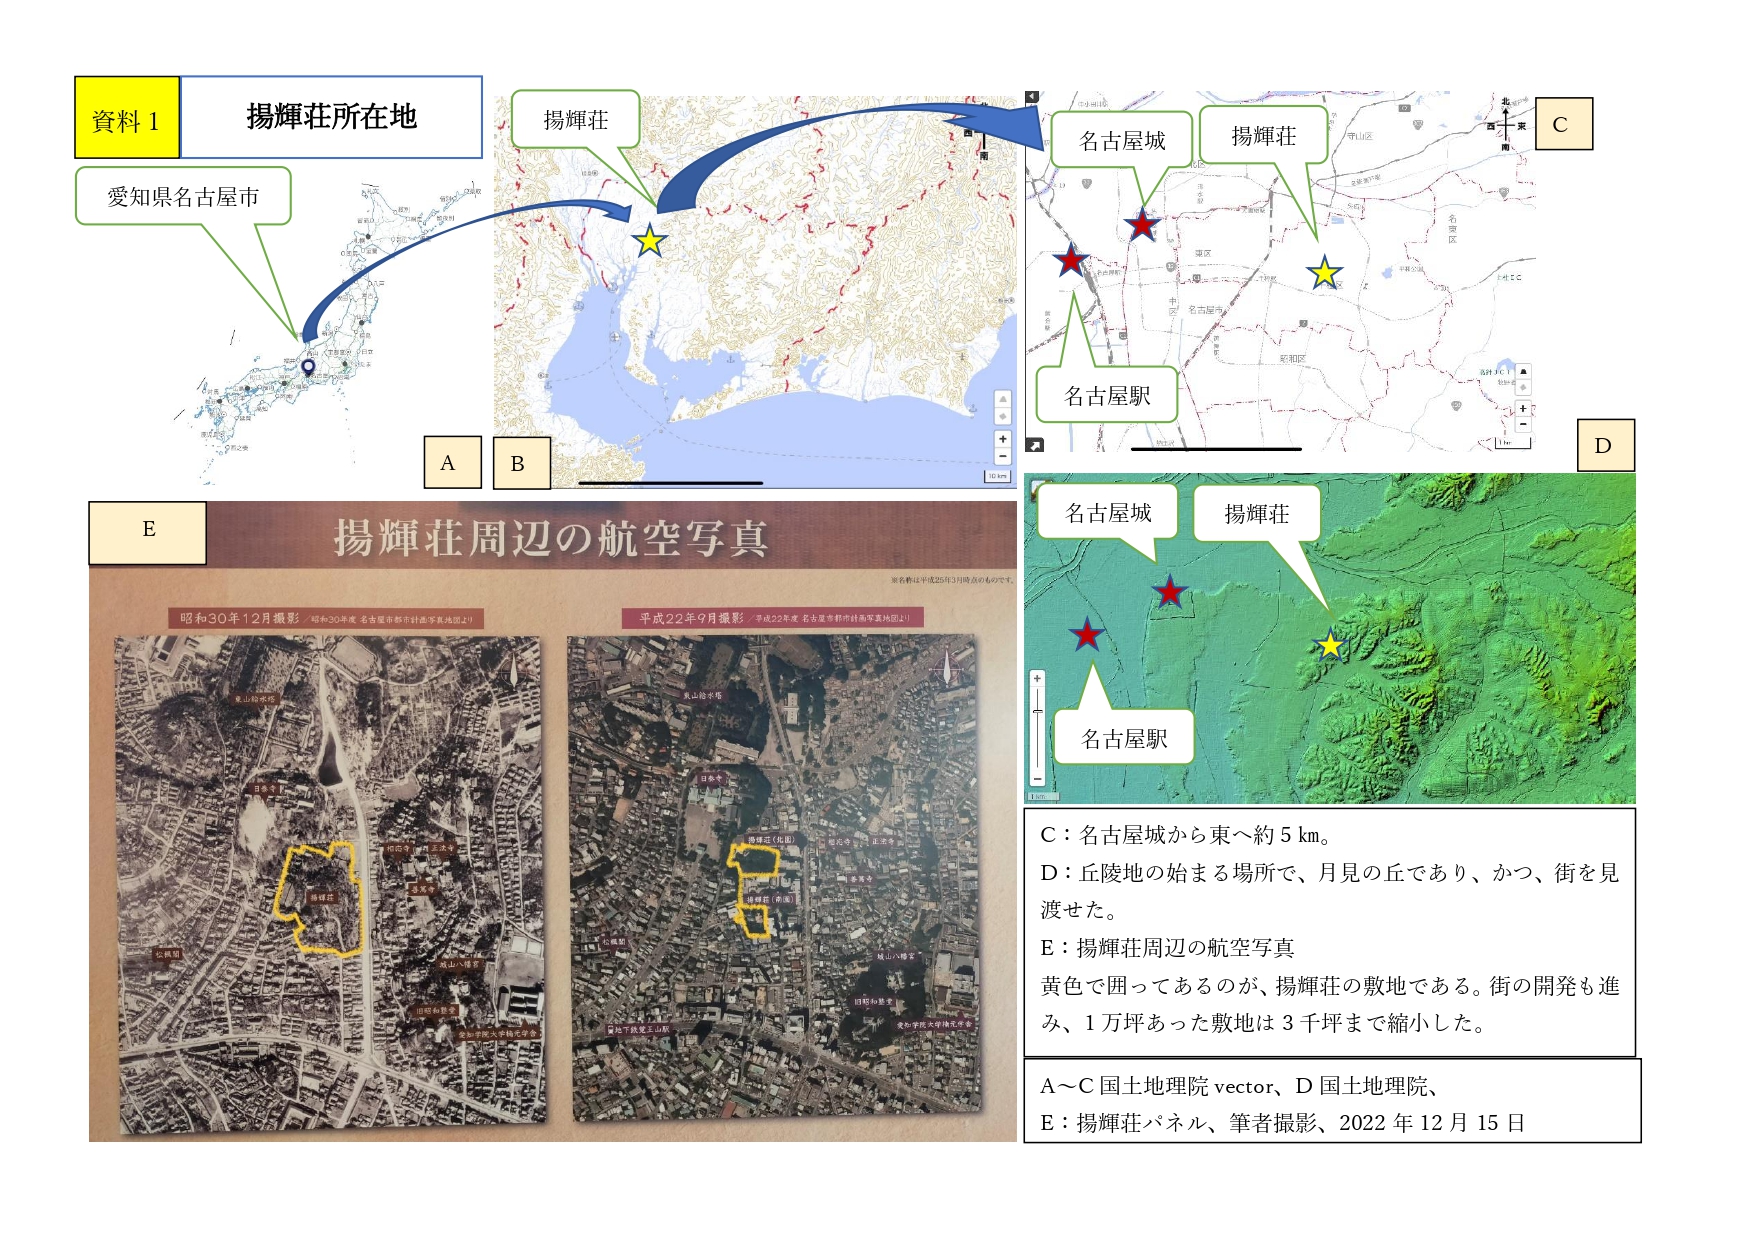Select the 愛知県名古屋市 callout
The width and height of the screenshot is (1754, 1241).
coord(183,196)
